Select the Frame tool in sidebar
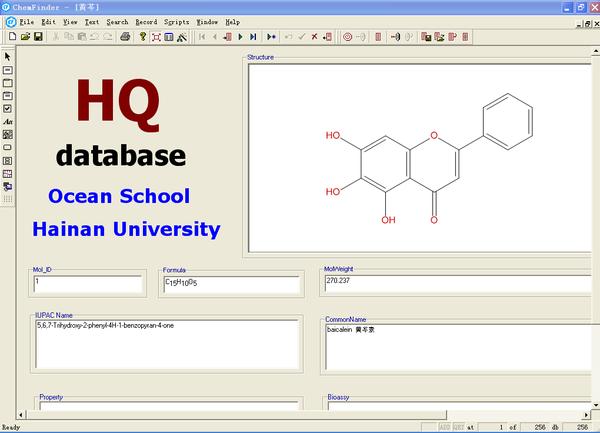The height and width of the screenshot is (433, 600). (8, 83)
